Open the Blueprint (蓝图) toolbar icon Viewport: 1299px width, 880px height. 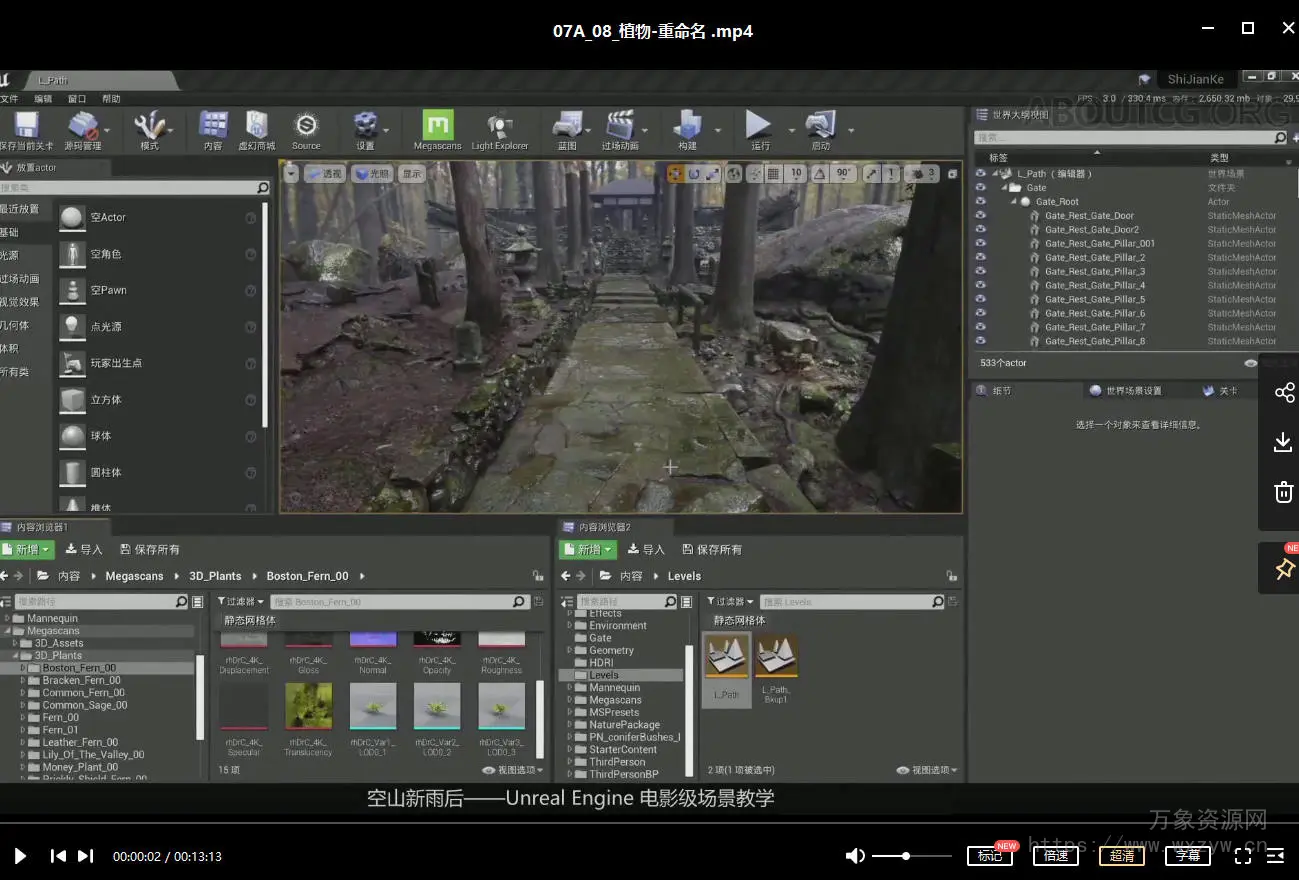point(567,126)
